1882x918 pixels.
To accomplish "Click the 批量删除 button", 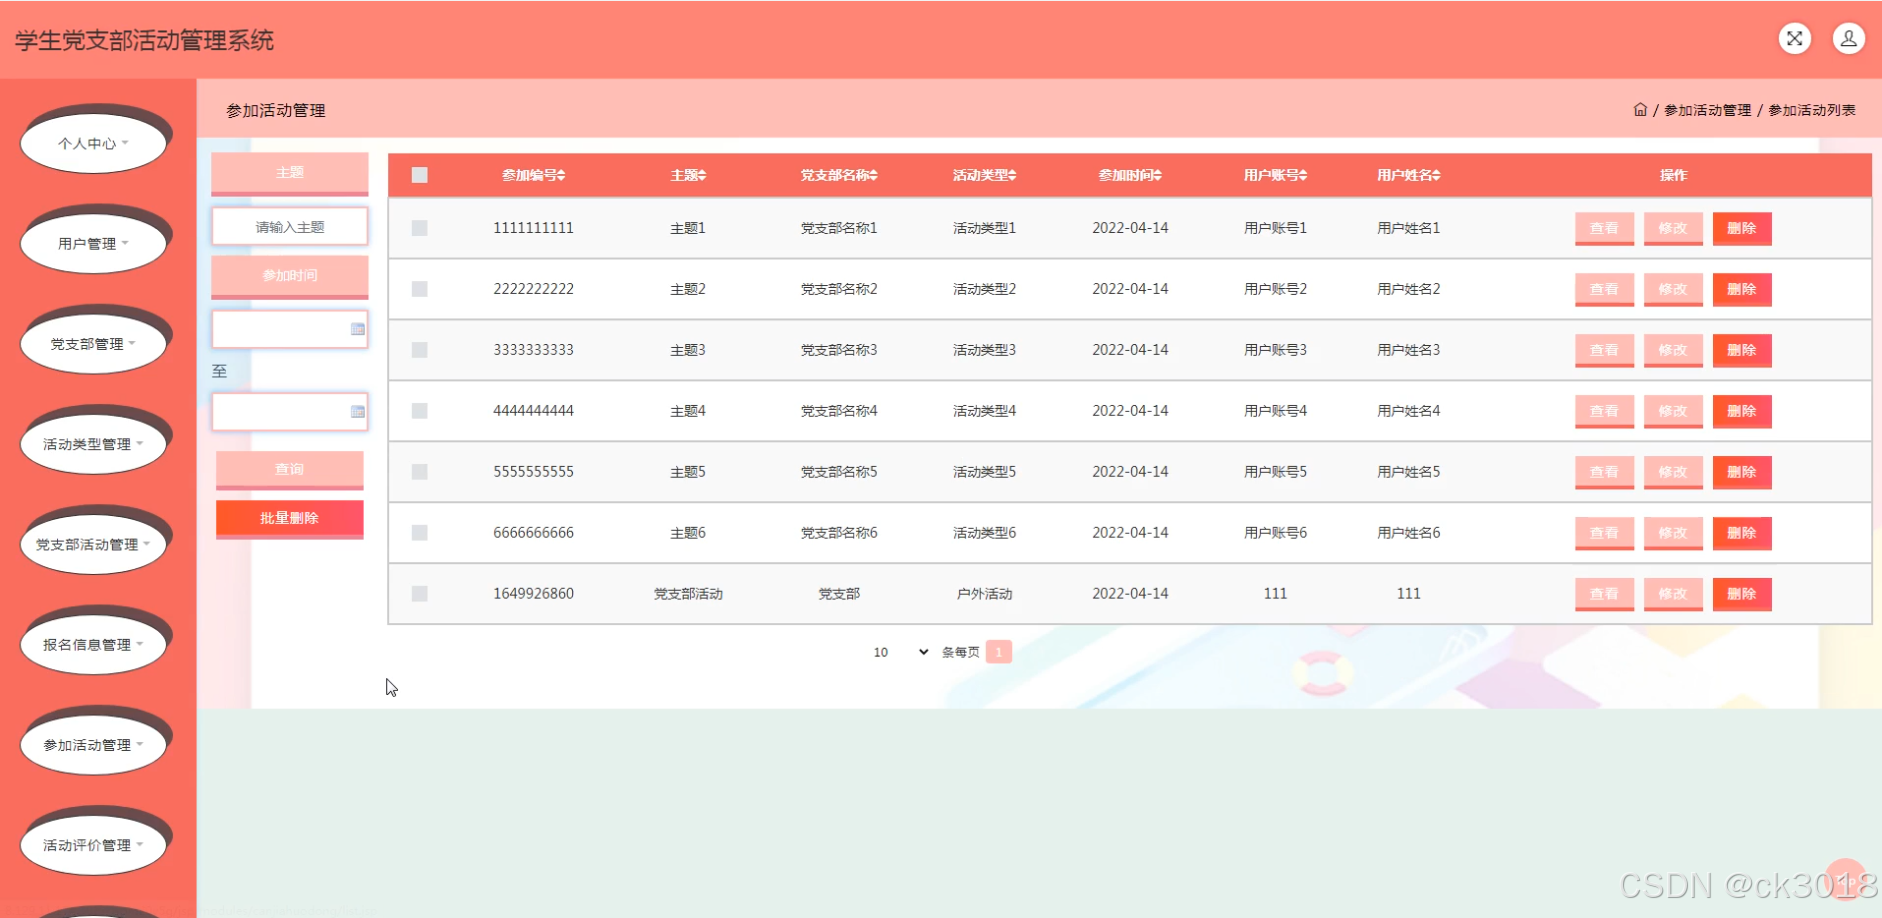I will [x=290, y=518].
